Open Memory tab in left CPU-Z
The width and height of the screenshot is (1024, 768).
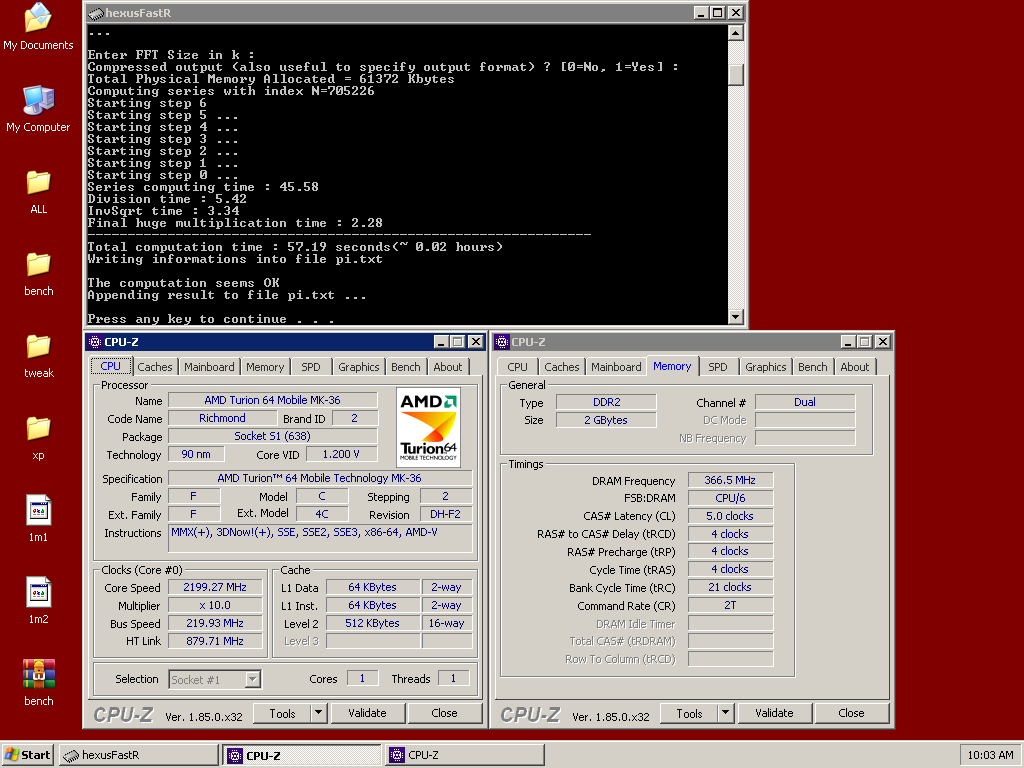pos(265,367)
